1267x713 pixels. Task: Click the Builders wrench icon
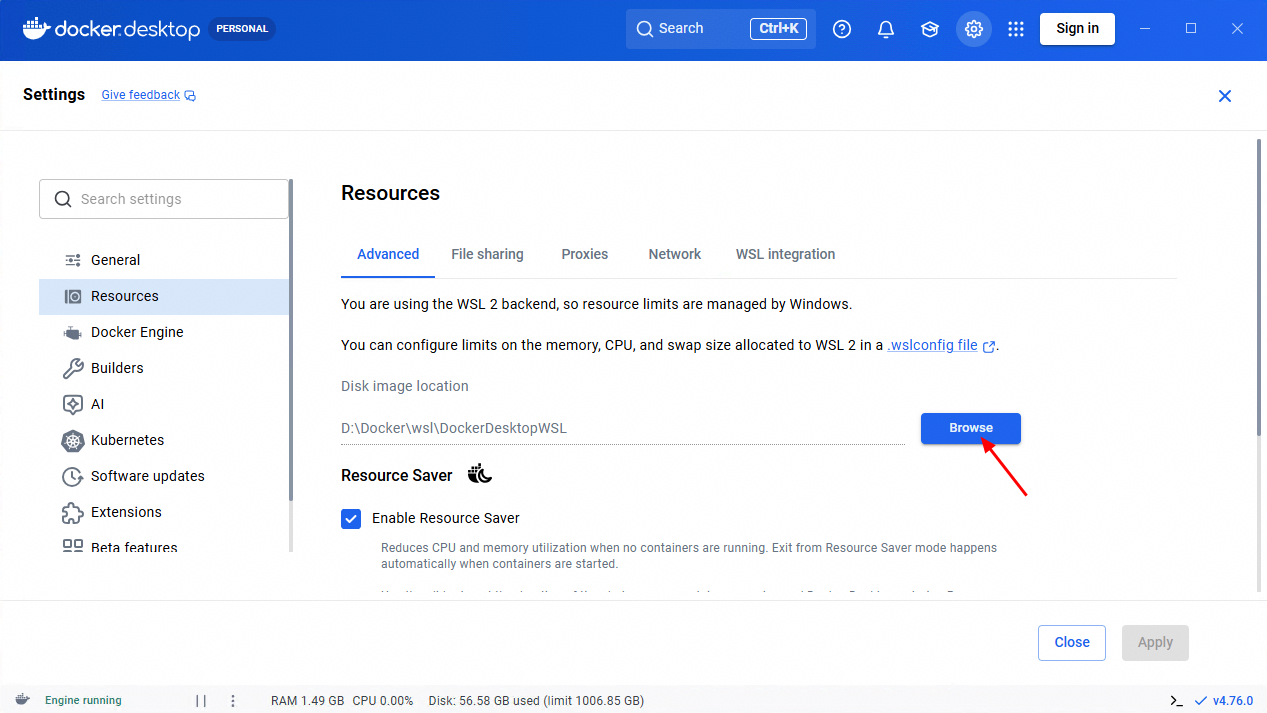[x=73, y=368]
